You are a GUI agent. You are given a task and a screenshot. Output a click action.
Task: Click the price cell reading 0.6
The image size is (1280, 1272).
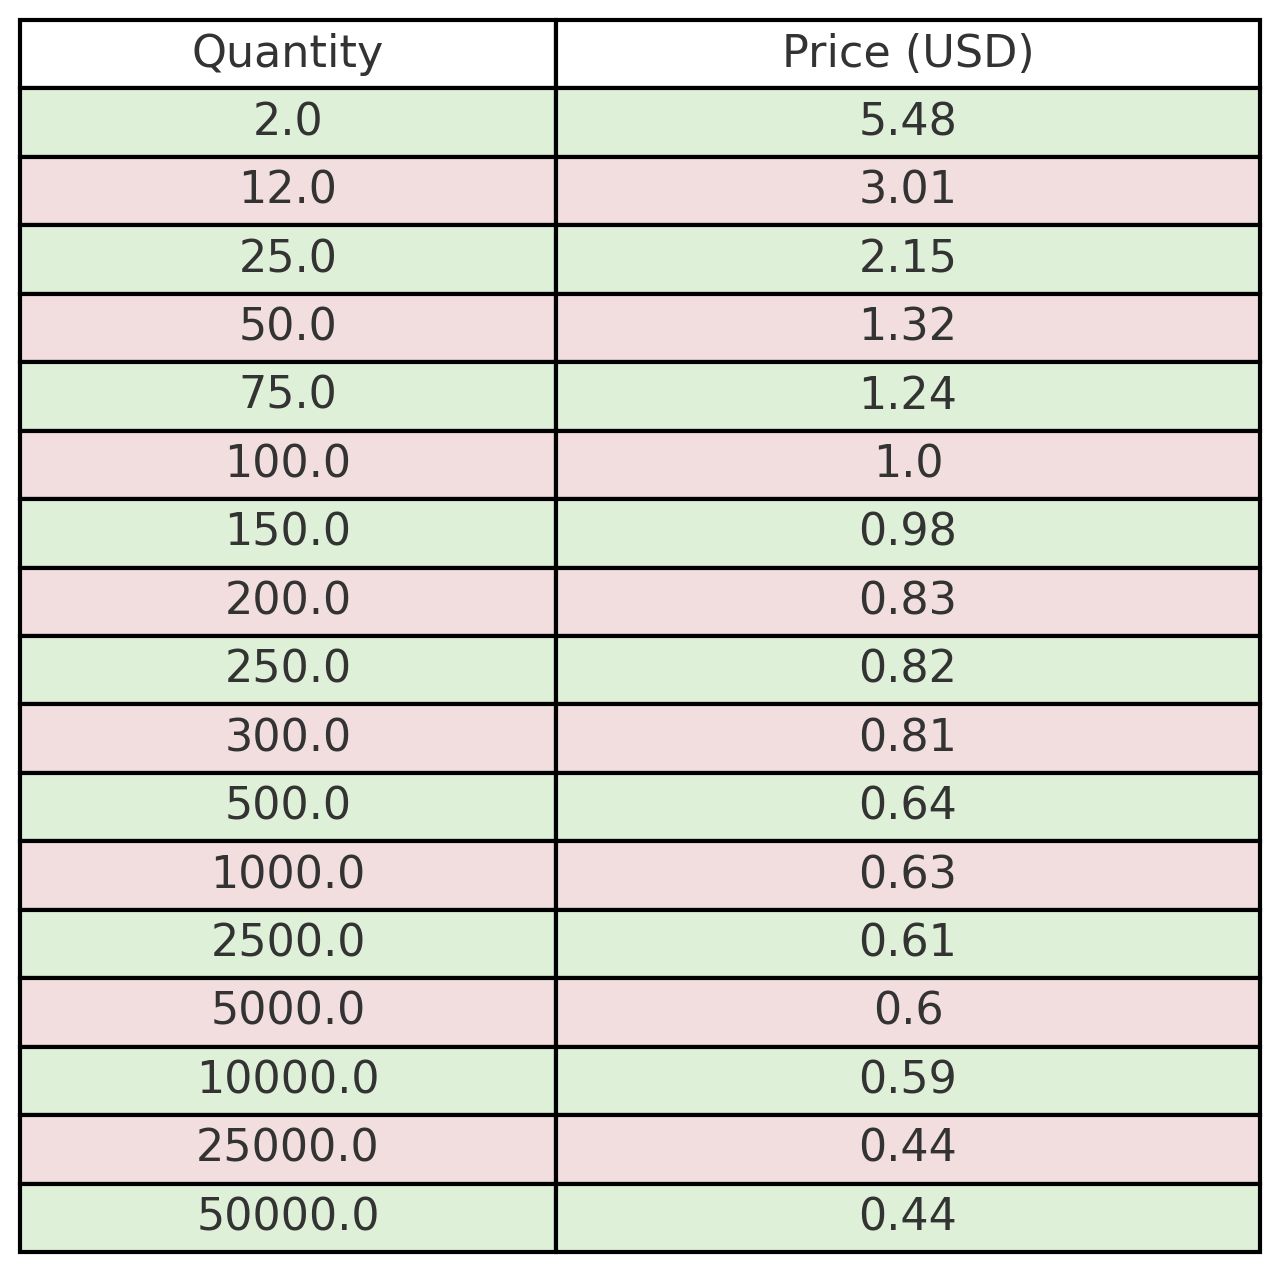click(x=908, y=1013)
